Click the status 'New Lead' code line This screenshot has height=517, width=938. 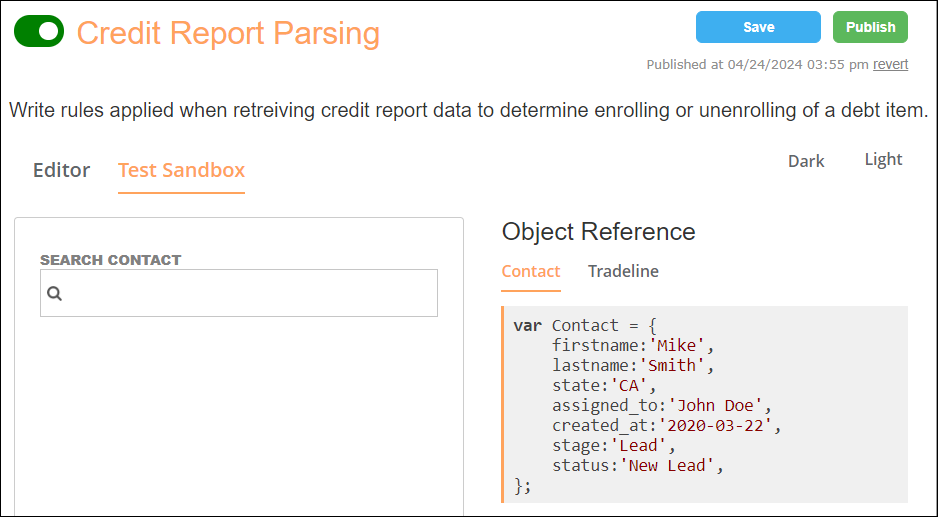(638, 466)
